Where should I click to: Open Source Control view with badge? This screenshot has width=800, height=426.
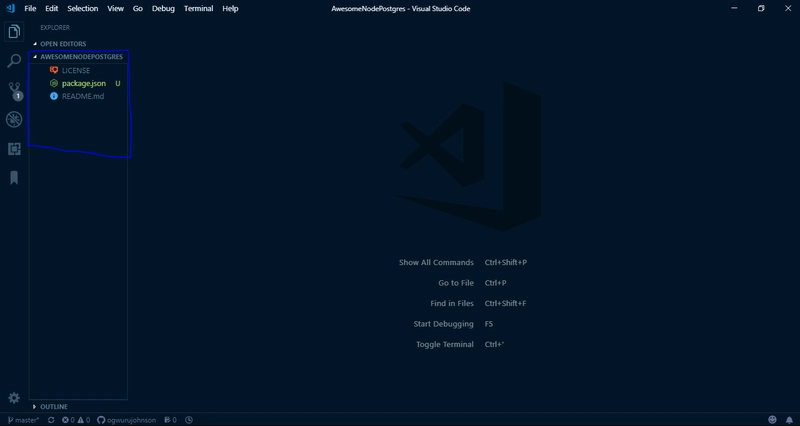(15, 91)
